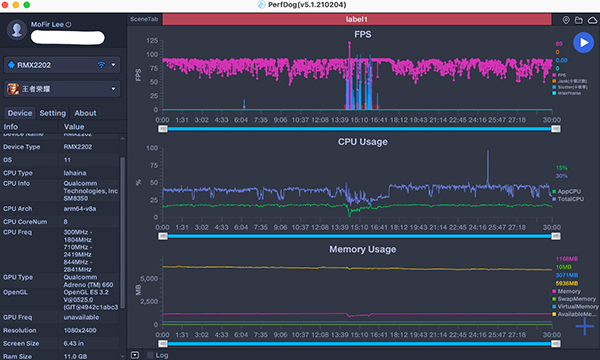Viewport: 600px width, 360px height.
Task: Click the user avatar icon
Action: tap(17, 30)
